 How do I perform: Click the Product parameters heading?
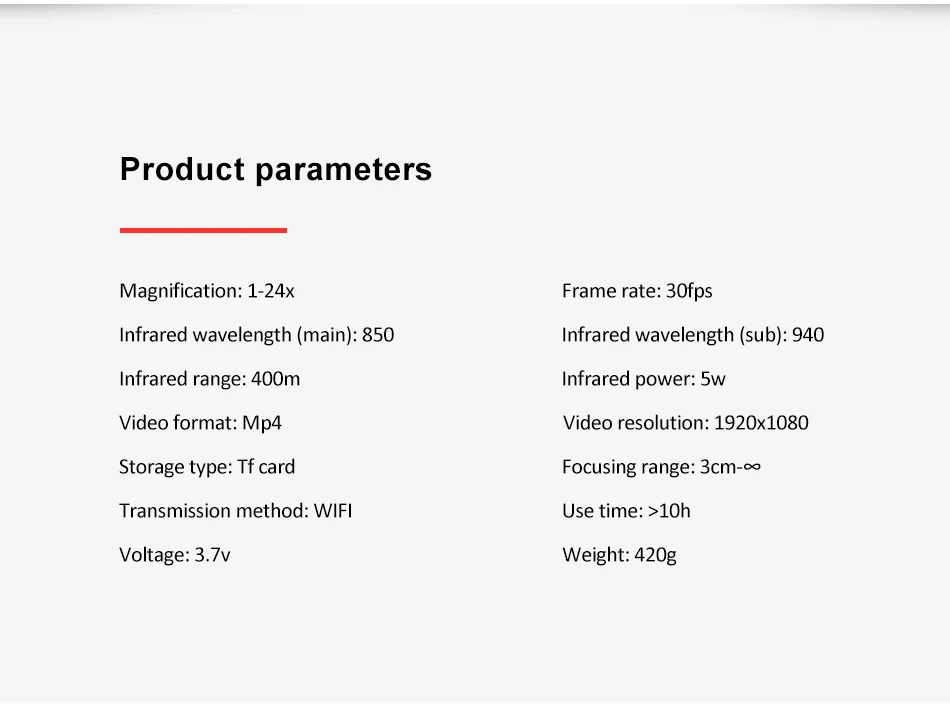[276, 170]
